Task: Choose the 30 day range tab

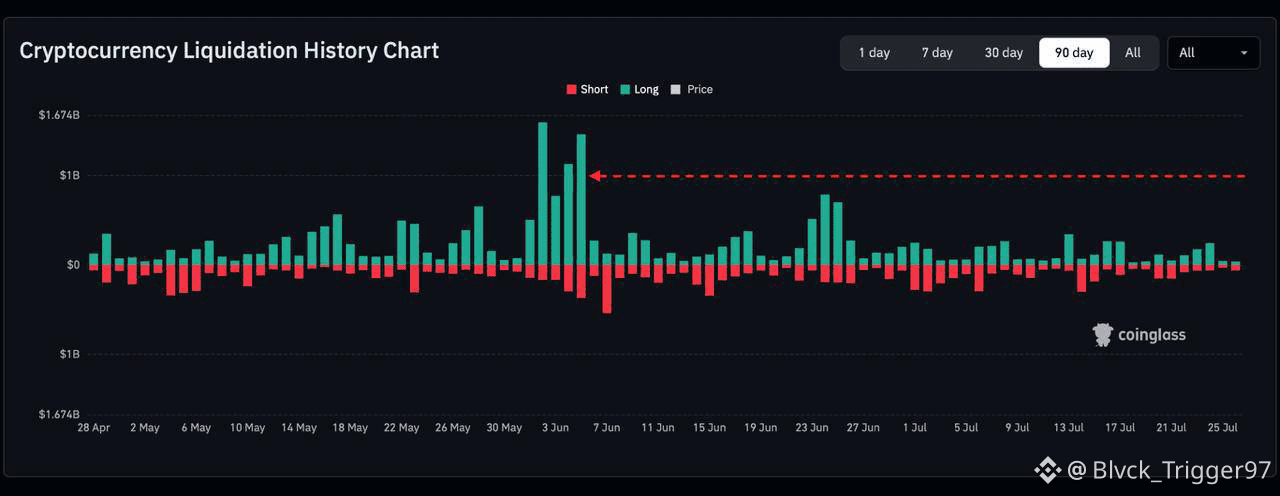Action: pyautogui.click(x=1003, y=53)
